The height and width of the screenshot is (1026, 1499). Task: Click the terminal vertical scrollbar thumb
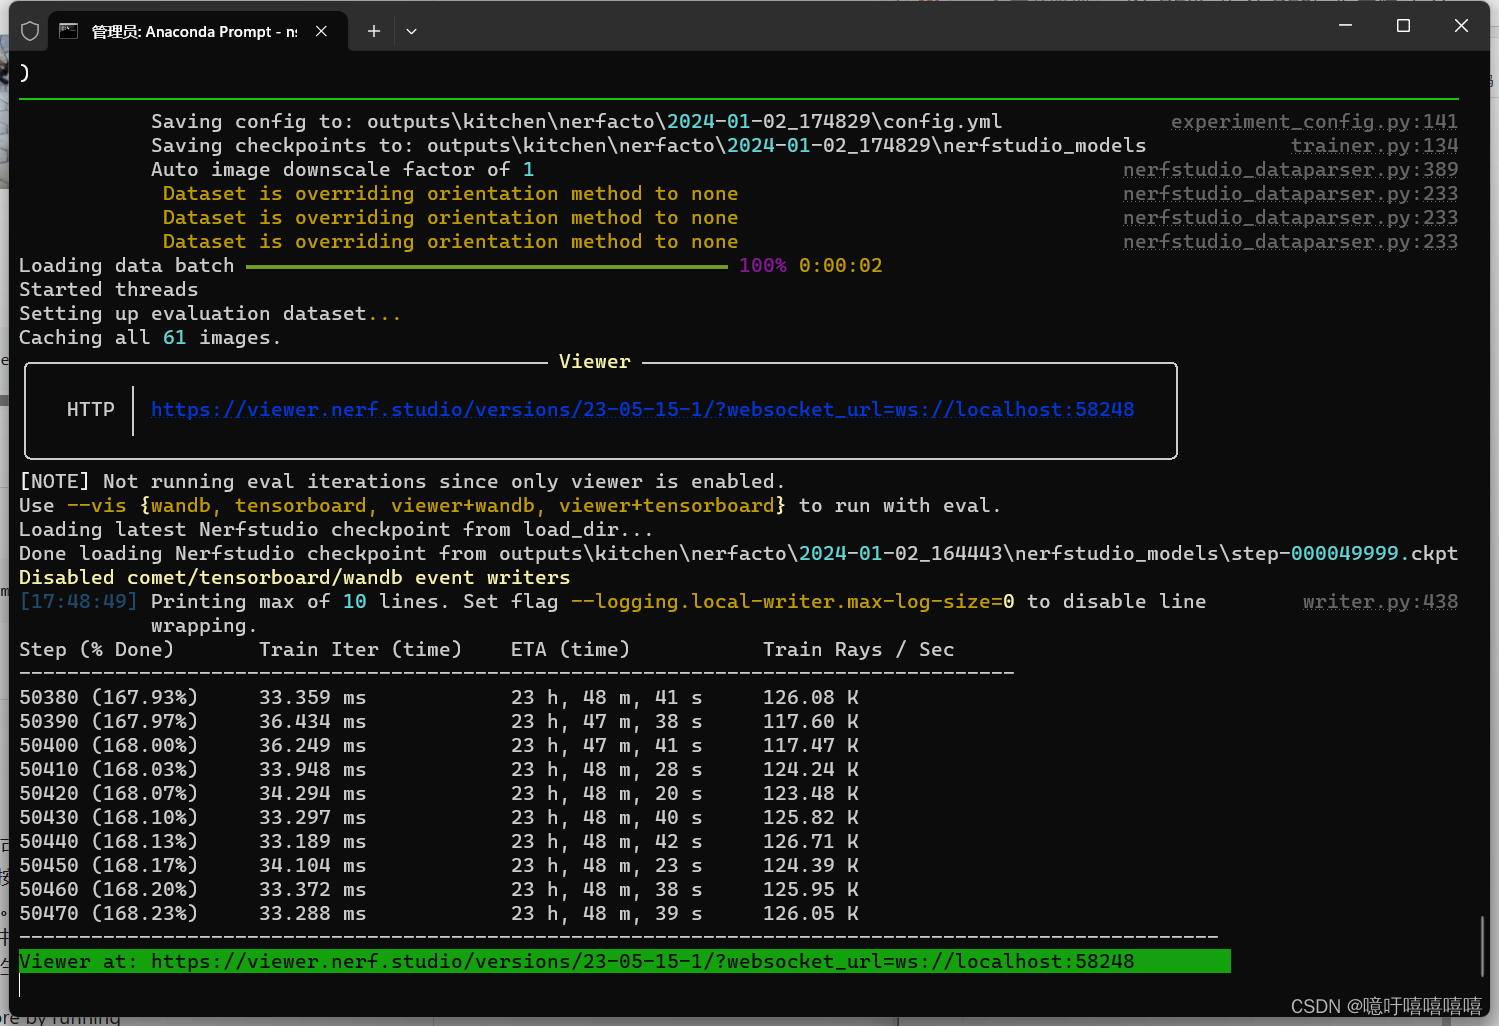[1481, 945]
